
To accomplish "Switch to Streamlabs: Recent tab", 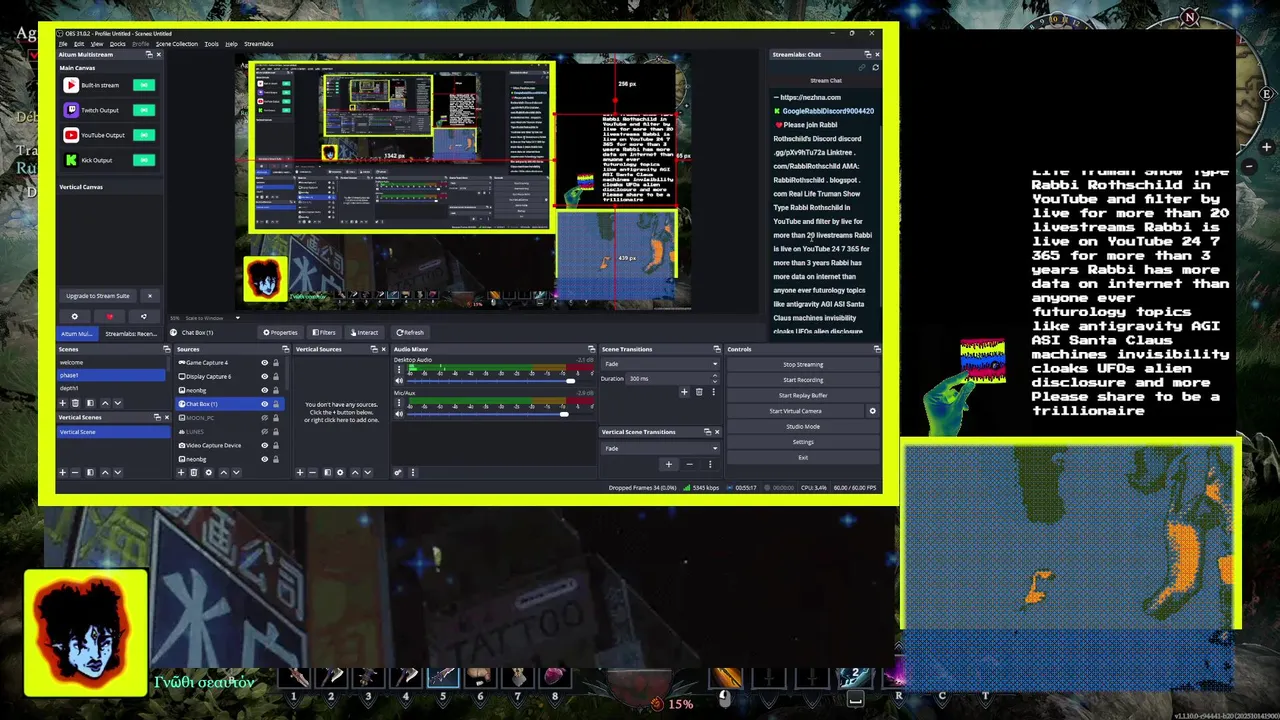I will (131, 333).
